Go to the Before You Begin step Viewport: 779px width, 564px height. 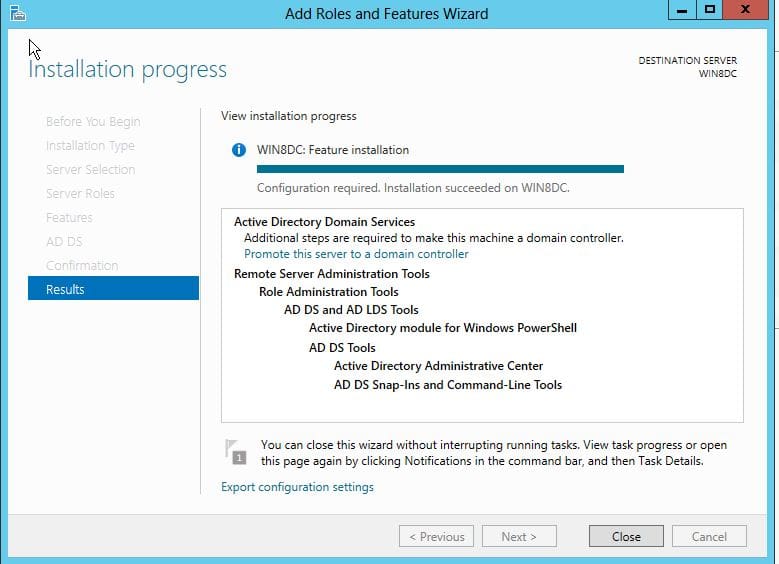point(93,122)
